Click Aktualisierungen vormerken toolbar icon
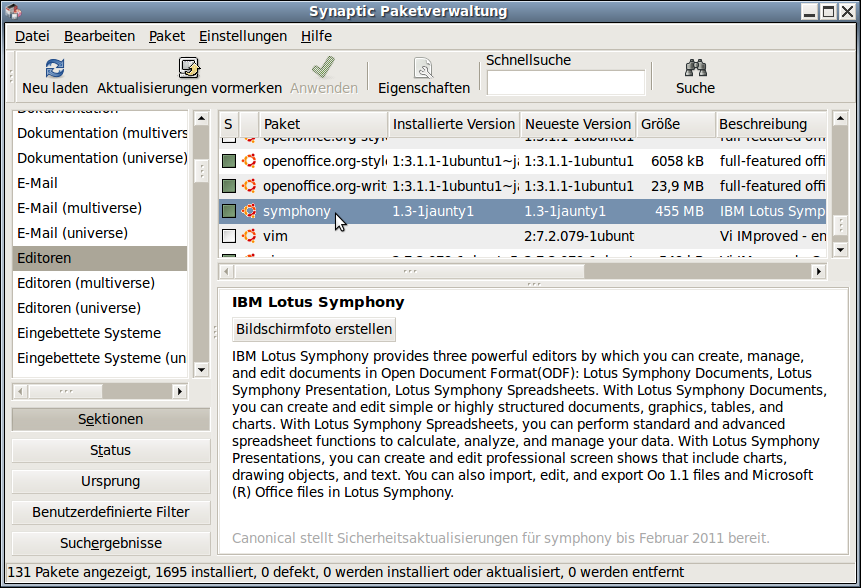 189,68
